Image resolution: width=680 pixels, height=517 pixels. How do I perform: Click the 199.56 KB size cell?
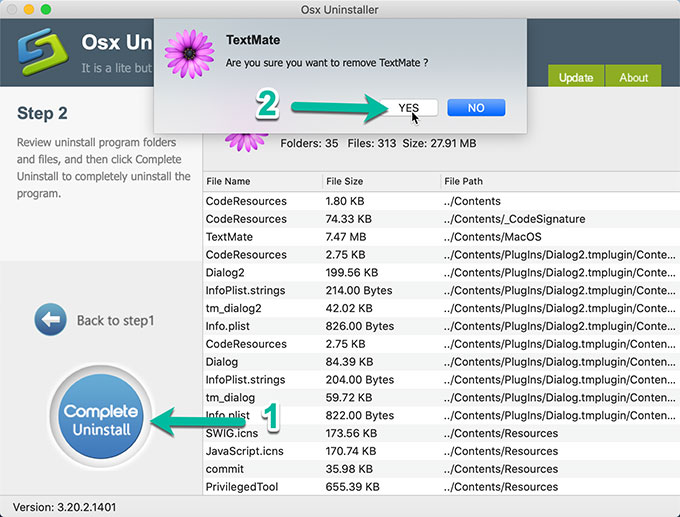tap(352, 272)
